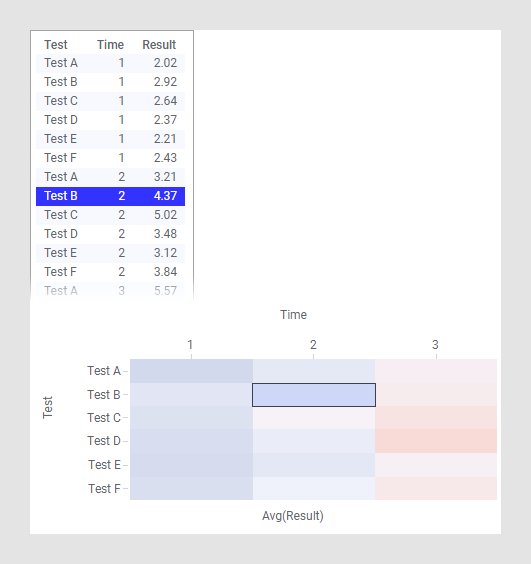This screenshot has width=531, height=564.
Task: Select the row with result 2.92
Action: click(110, 82)
